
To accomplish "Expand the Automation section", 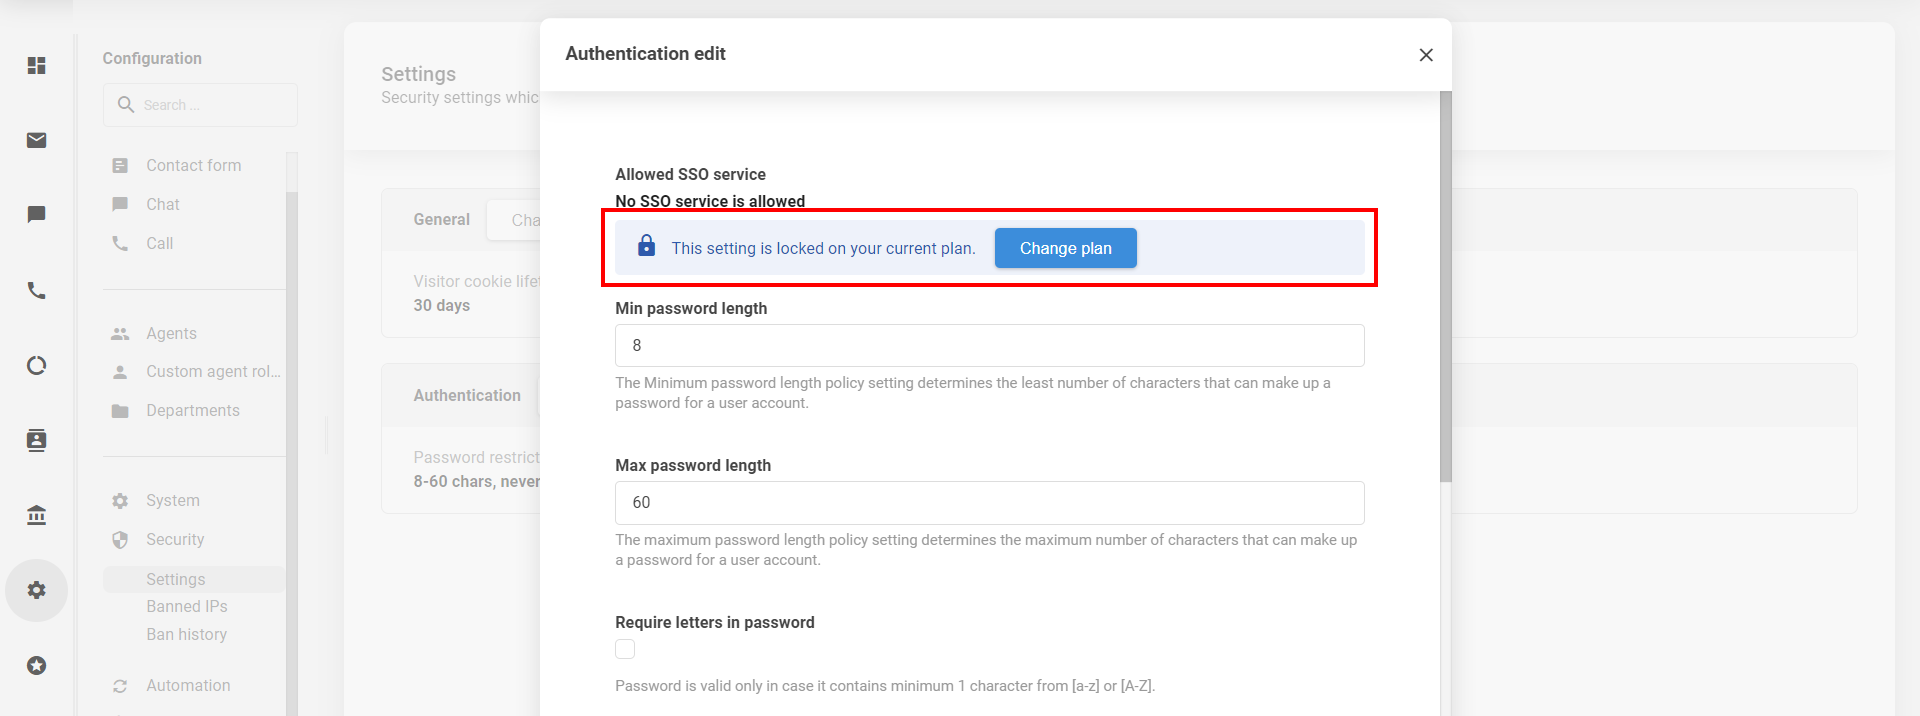I will coord(188,685).
